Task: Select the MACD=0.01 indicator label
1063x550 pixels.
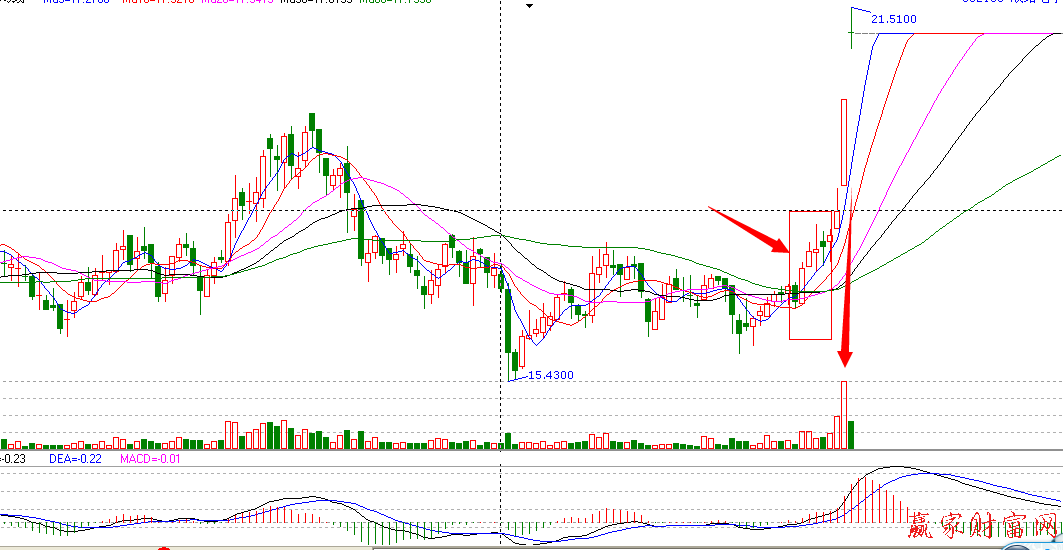Action: pyautogui.click(x=150, y=458)
